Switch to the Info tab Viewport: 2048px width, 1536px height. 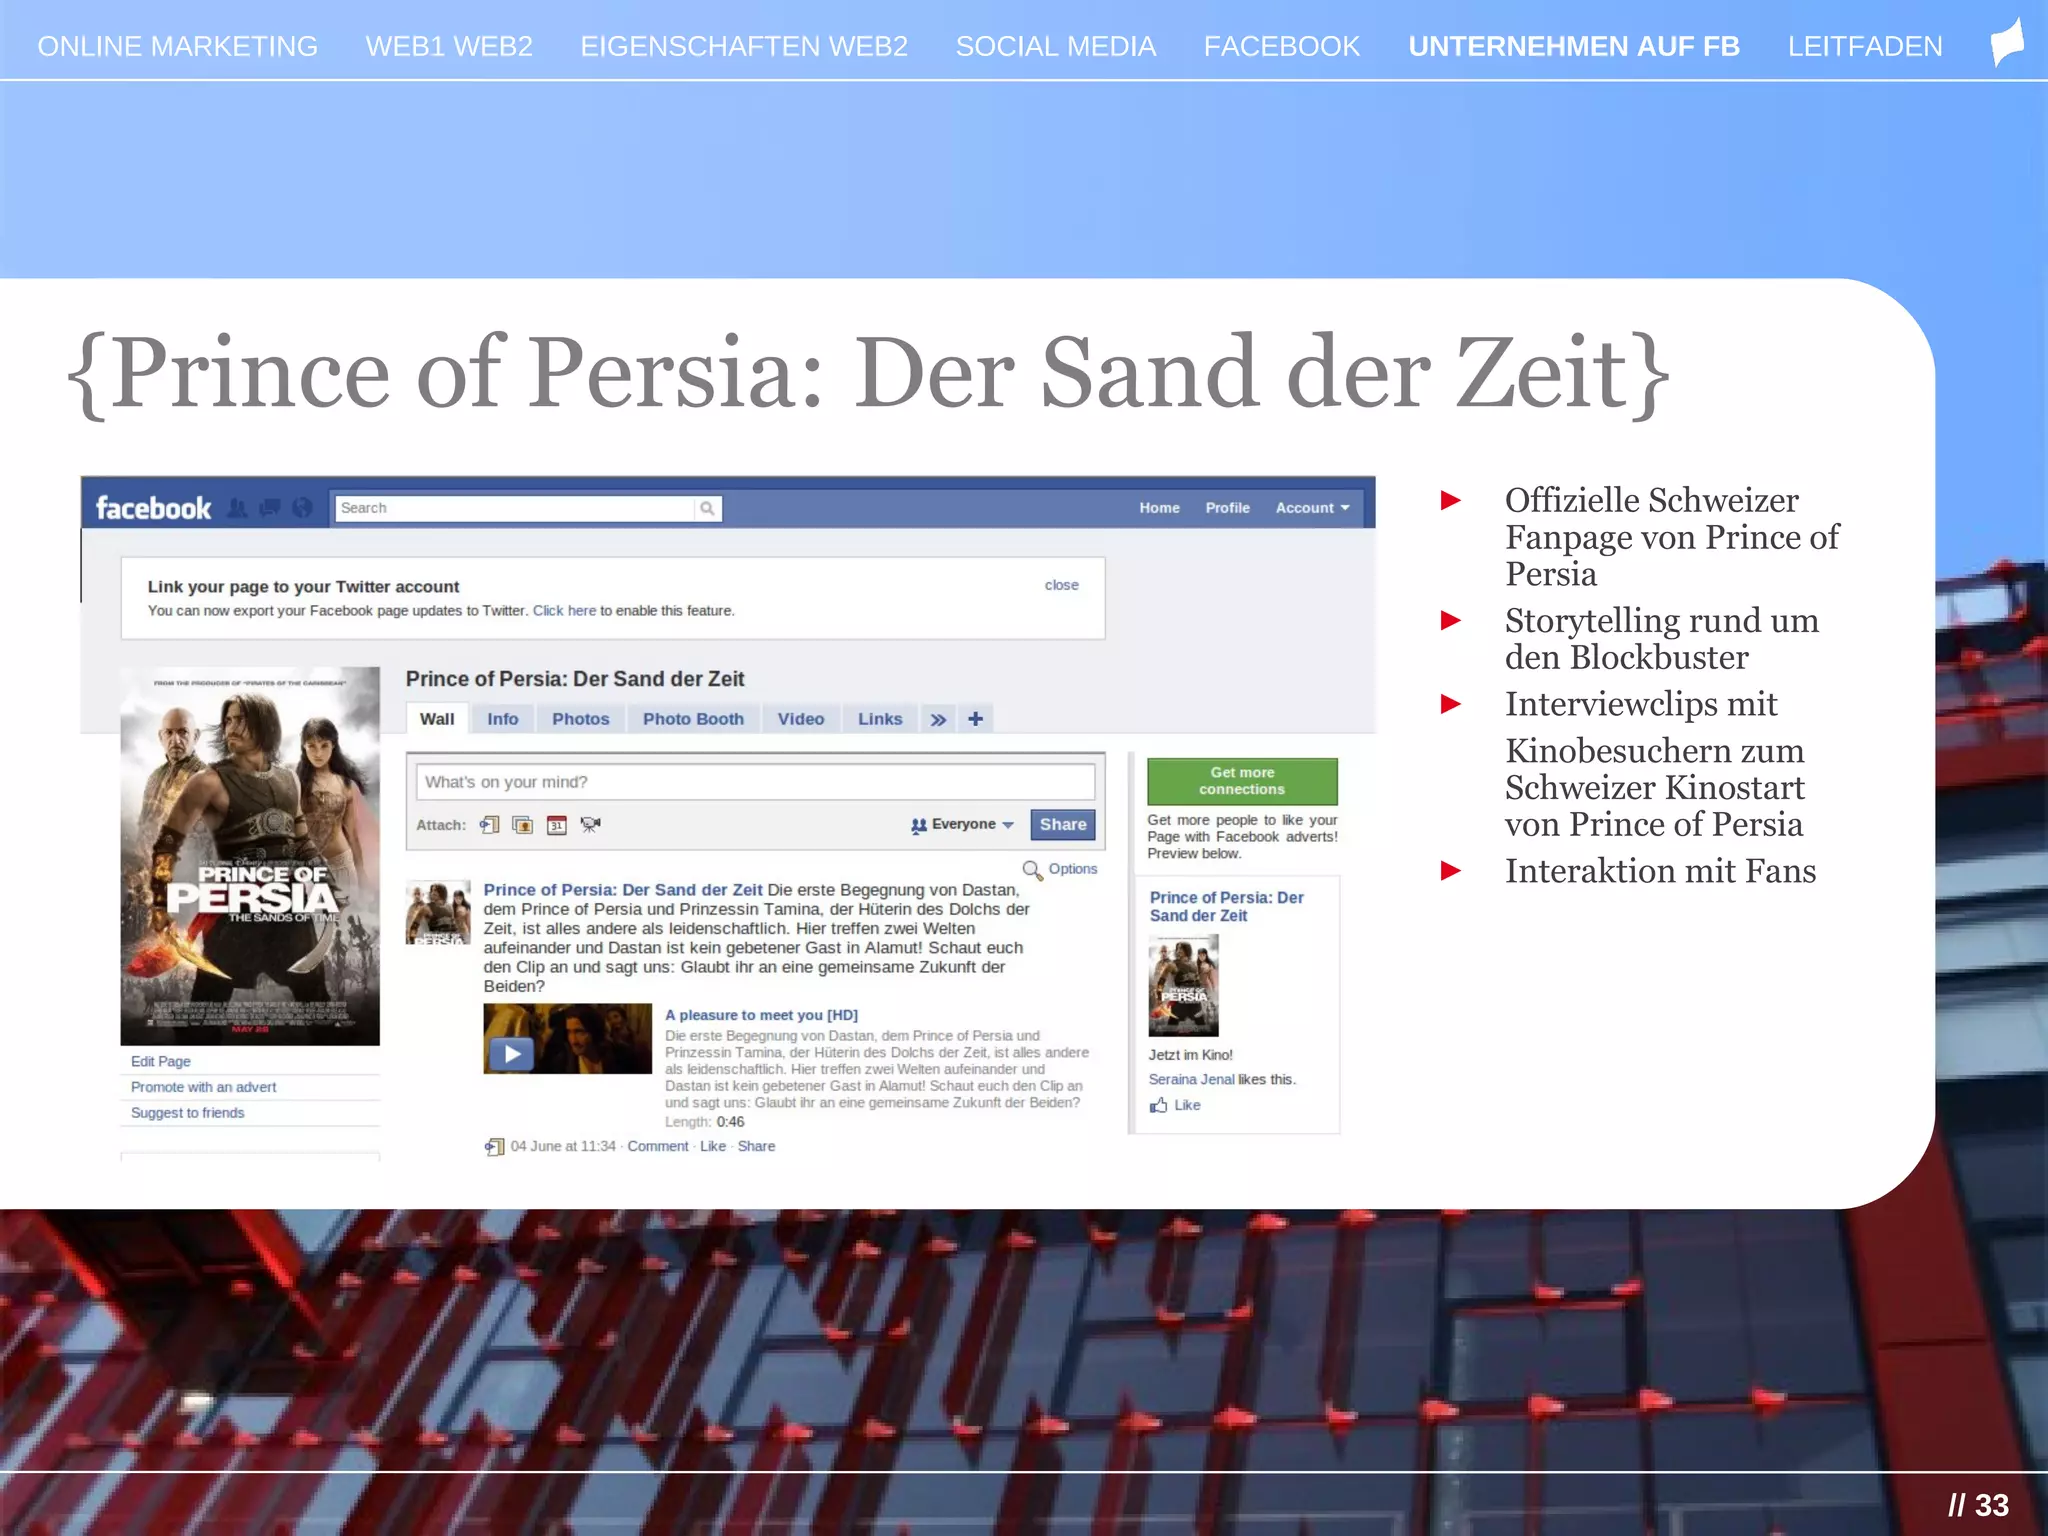[503, 719]
